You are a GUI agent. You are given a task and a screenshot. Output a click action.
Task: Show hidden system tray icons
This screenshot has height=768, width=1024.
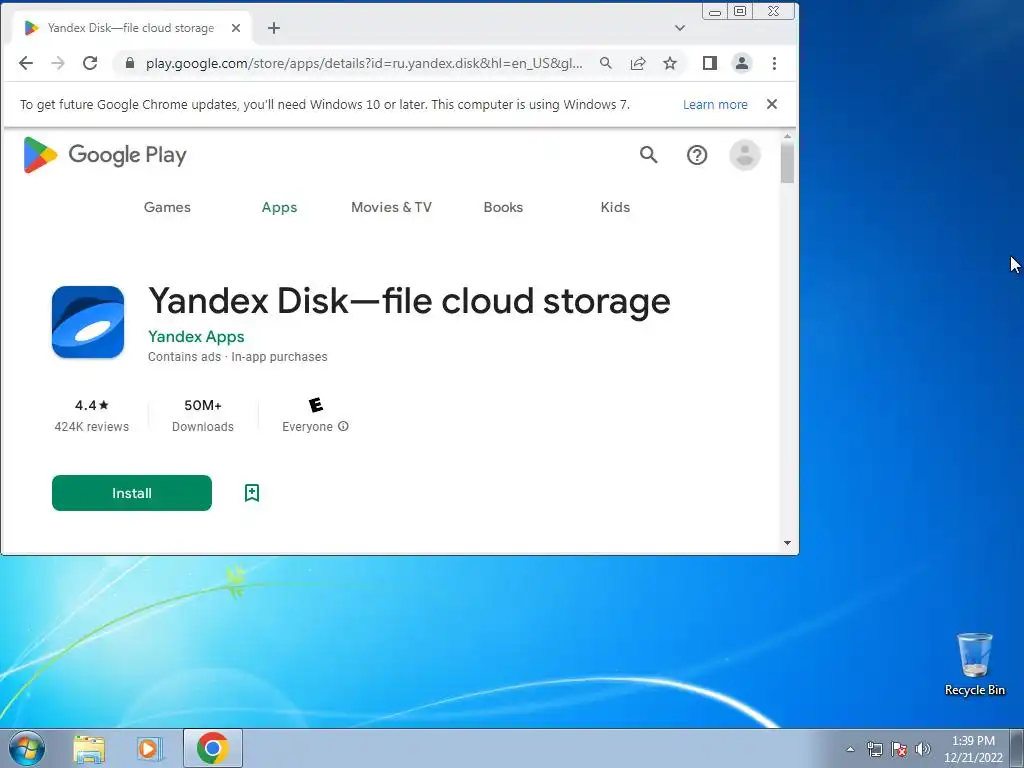tap(850, 749)
